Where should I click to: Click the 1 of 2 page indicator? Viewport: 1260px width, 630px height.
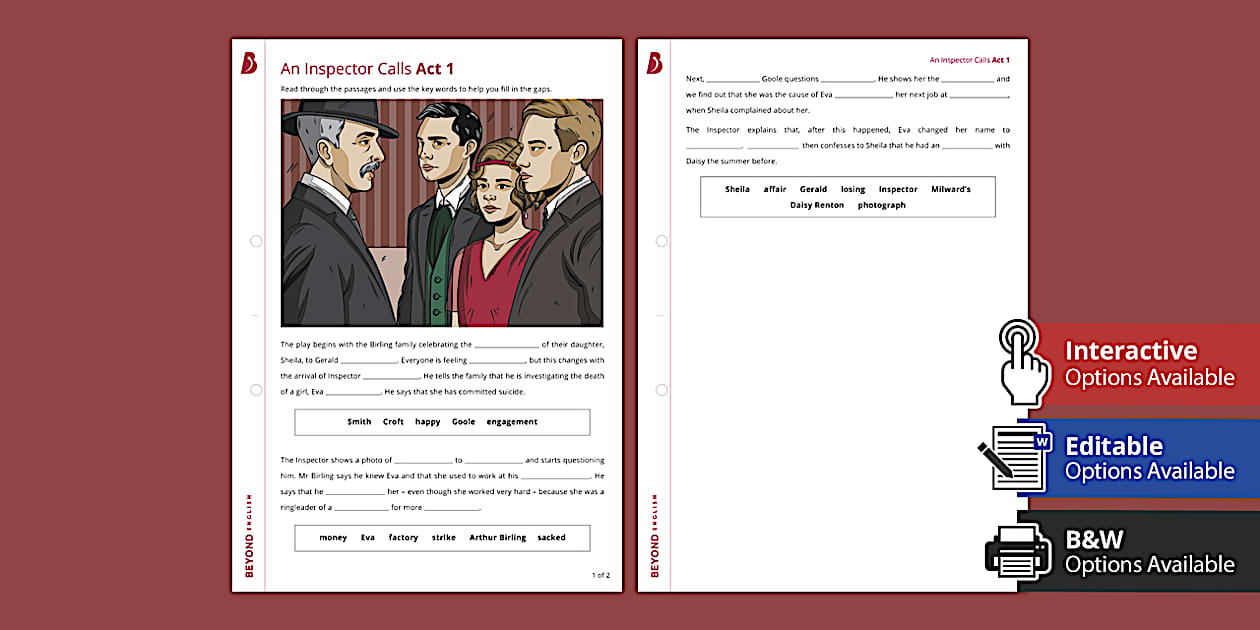(601, 575)
